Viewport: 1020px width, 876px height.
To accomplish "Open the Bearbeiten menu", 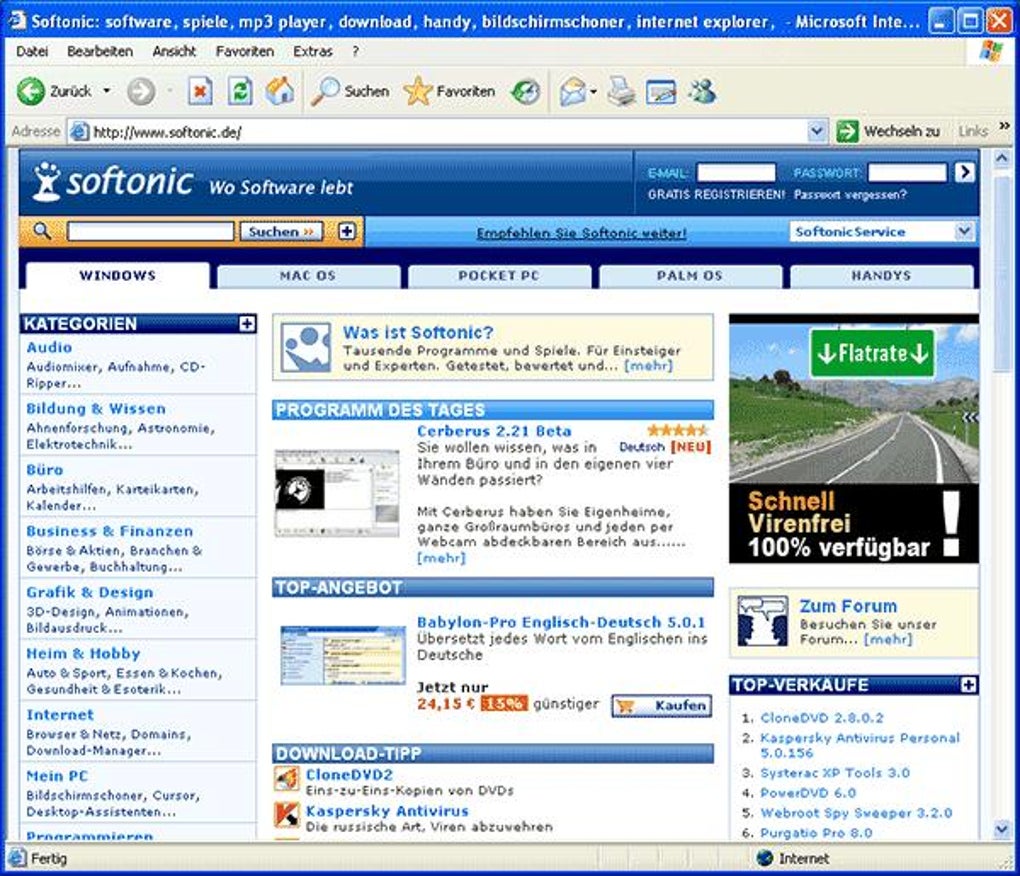I will point(100,51).
